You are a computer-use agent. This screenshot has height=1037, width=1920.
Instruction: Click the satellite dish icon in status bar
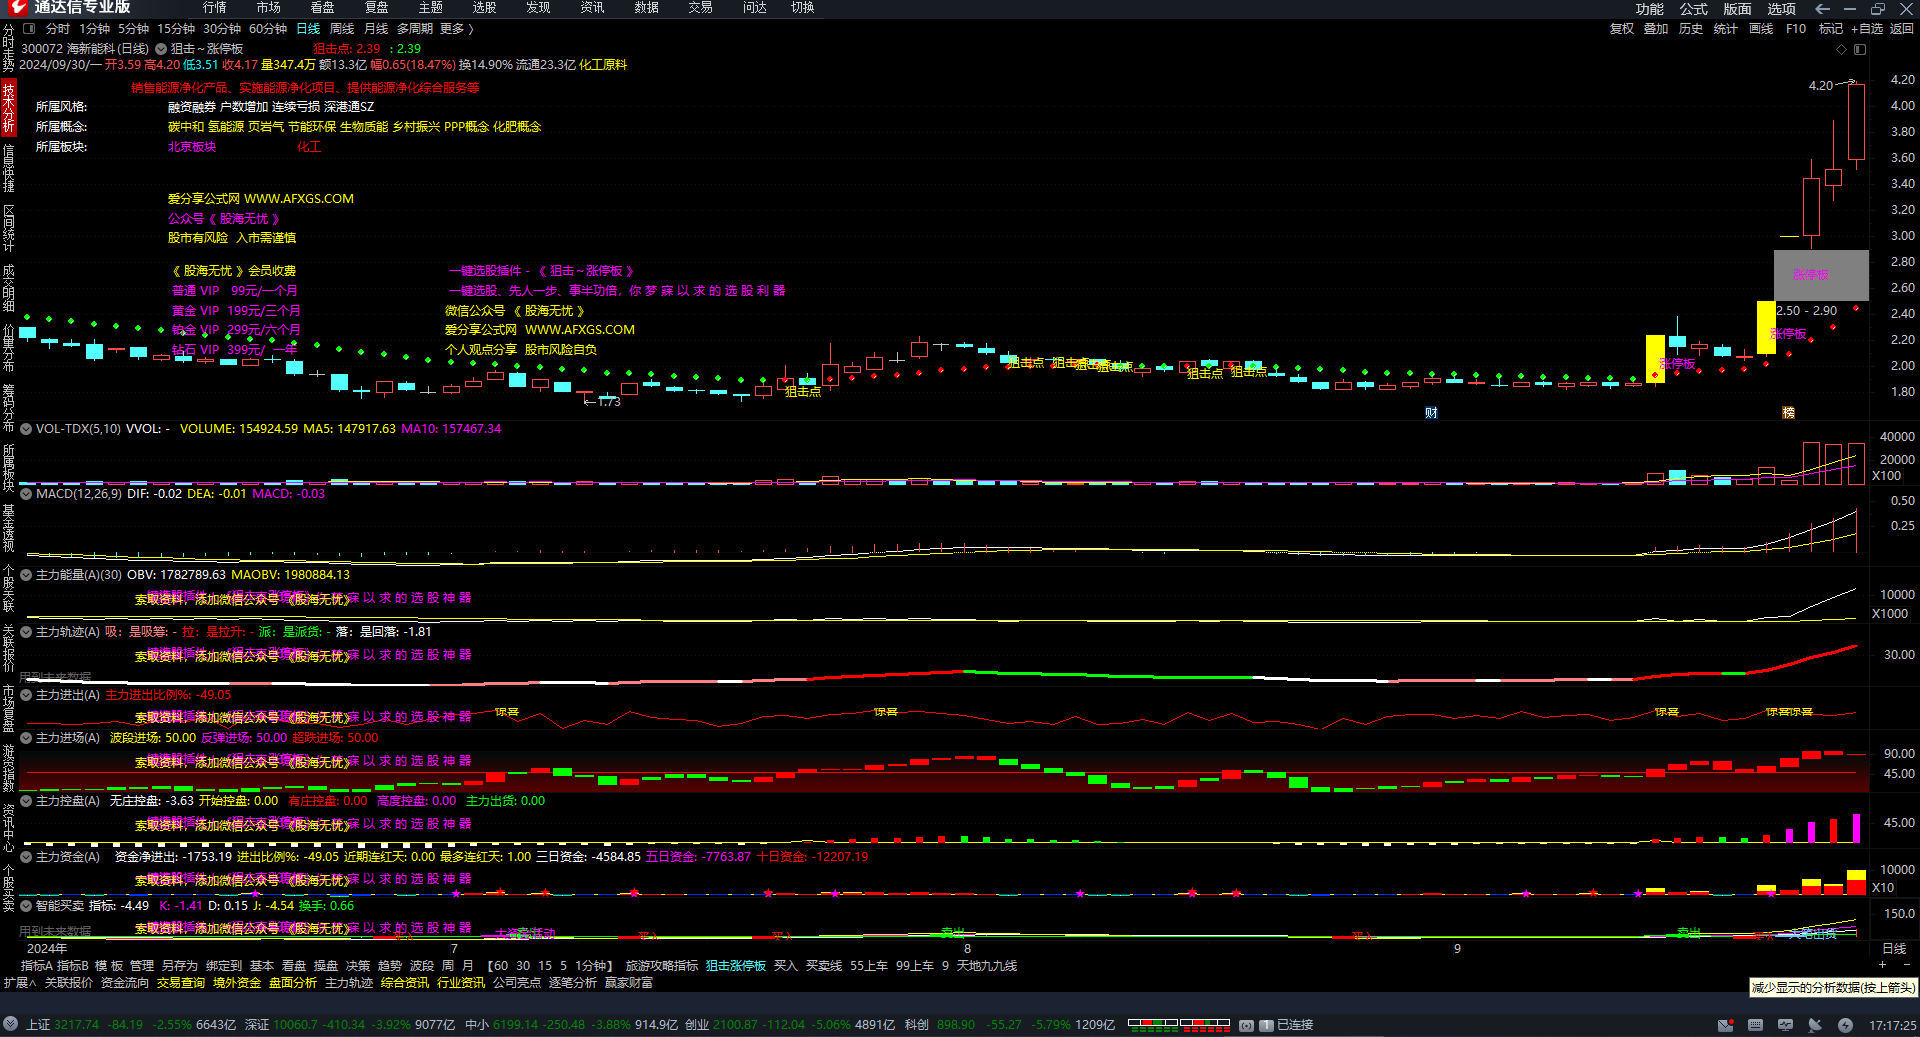coord(1815,1025)
